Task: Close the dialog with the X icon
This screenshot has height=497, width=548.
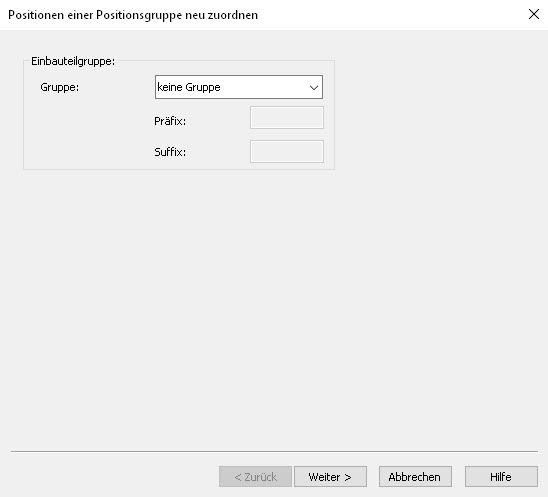Action: [x=534, y=14]
